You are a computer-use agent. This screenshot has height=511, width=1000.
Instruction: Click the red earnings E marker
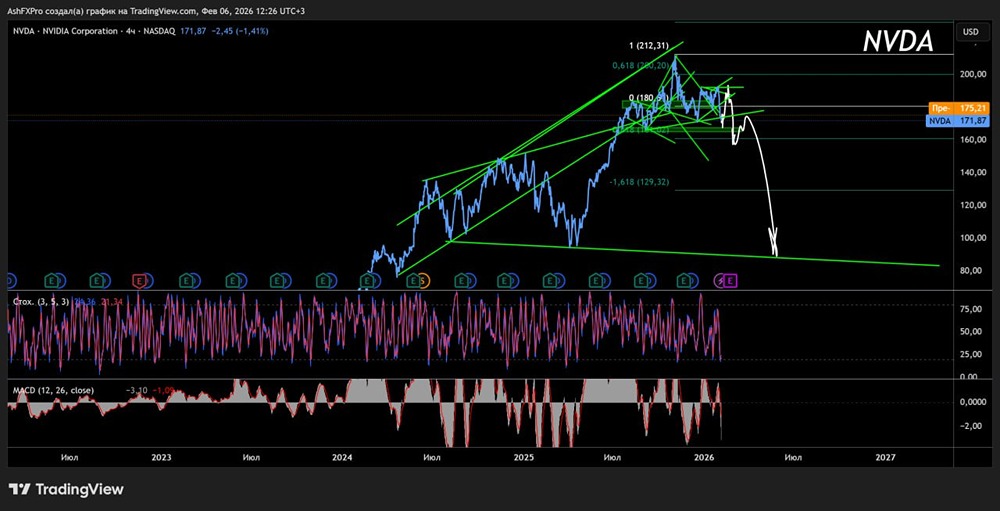click(x=138, y=279)
